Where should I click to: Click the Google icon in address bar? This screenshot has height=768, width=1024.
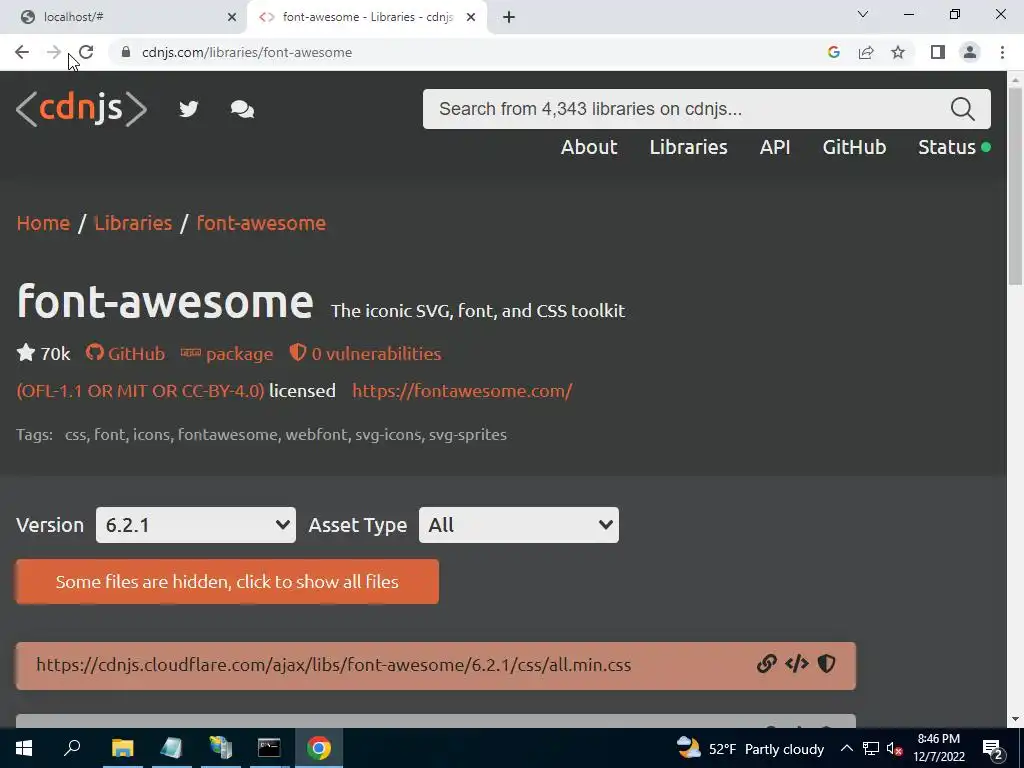tap(833, 52)
